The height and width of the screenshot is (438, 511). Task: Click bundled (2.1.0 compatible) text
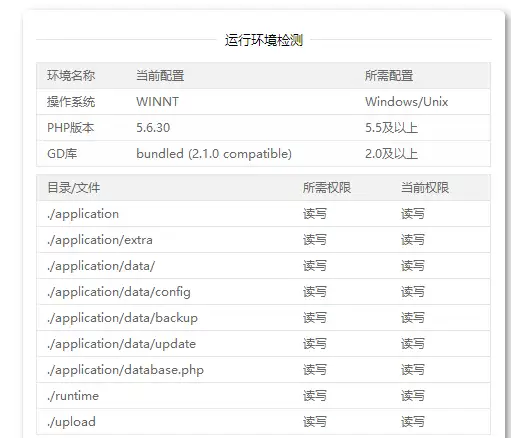click(214, 154)
